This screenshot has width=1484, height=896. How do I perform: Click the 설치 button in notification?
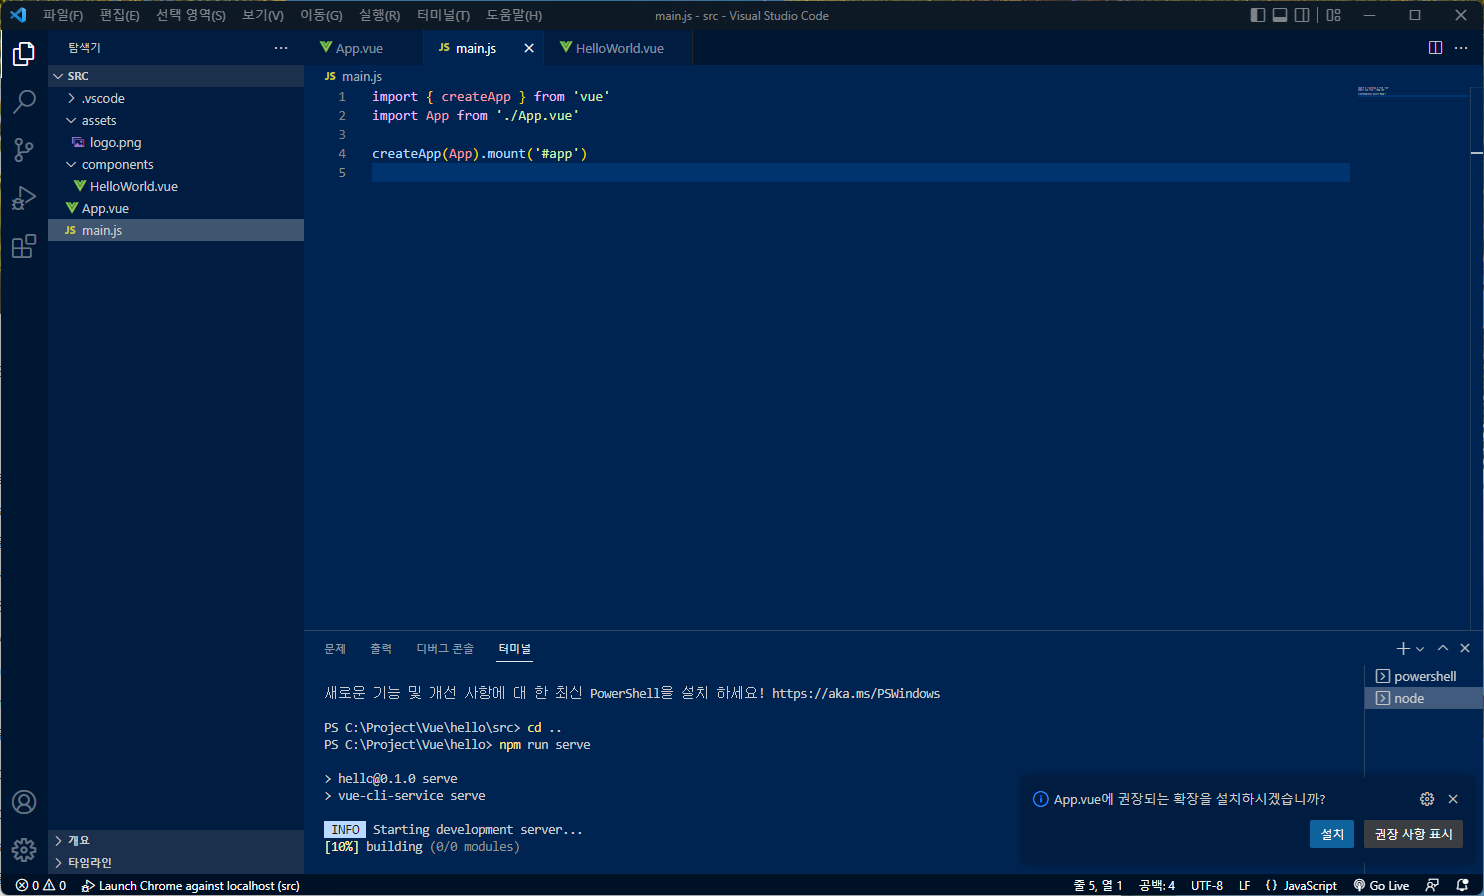coord(1331,834)
